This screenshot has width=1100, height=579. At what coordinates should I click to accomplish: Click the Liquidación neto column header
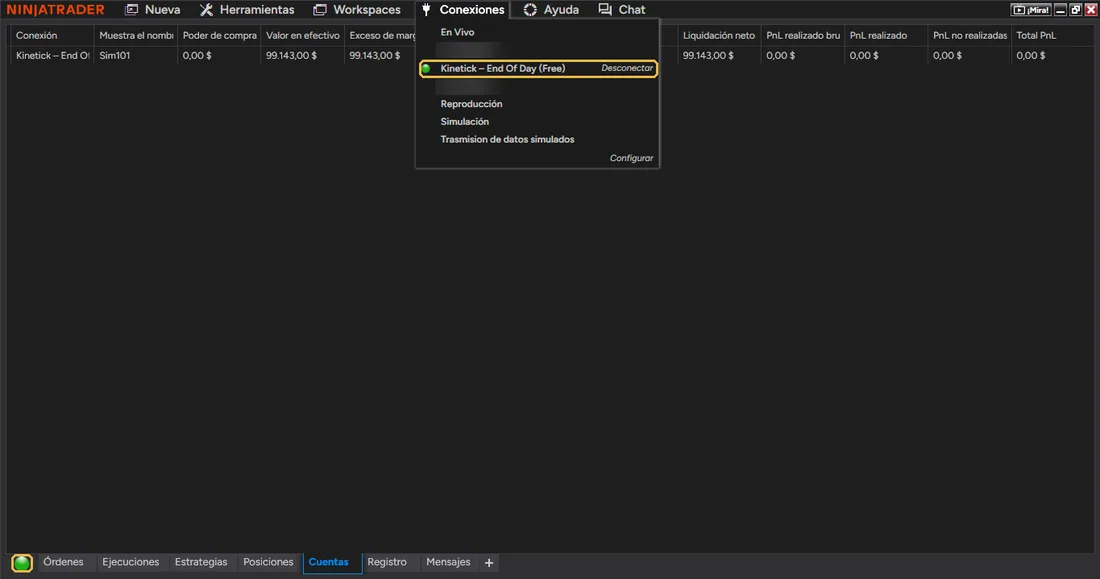[718, 35]
